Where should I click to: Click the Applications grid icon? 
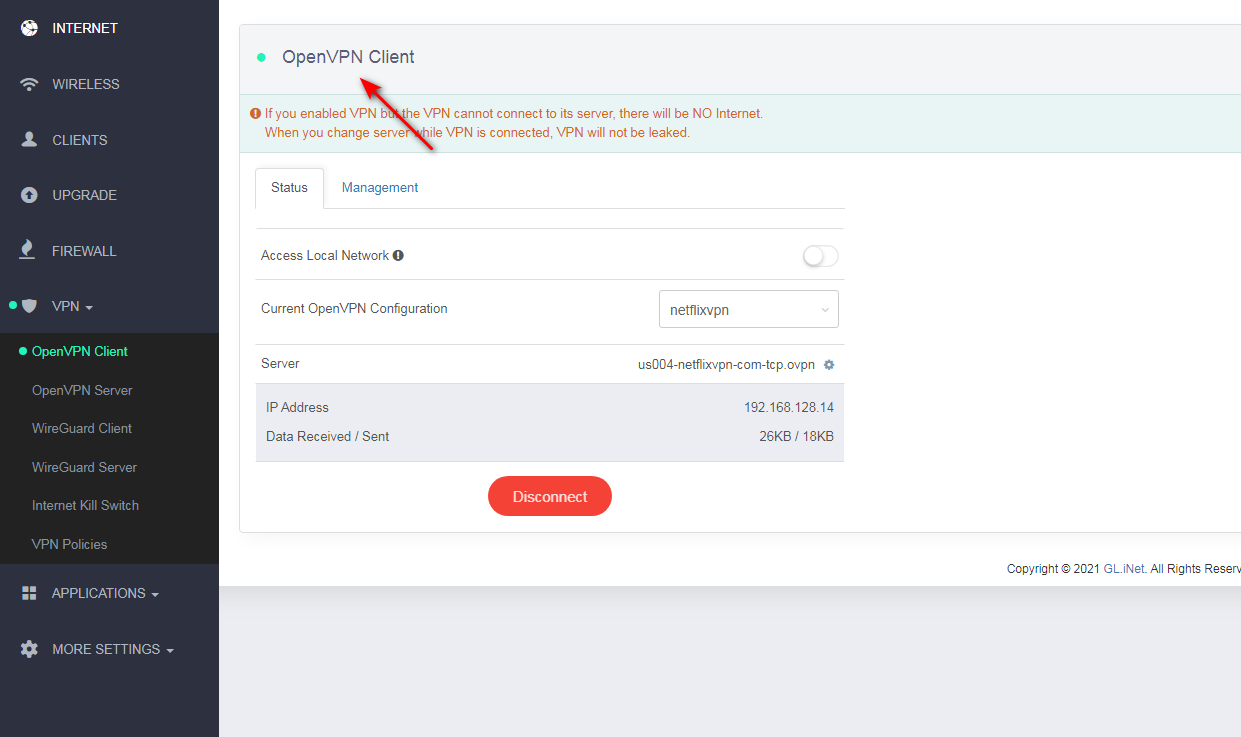pos(29,593)
